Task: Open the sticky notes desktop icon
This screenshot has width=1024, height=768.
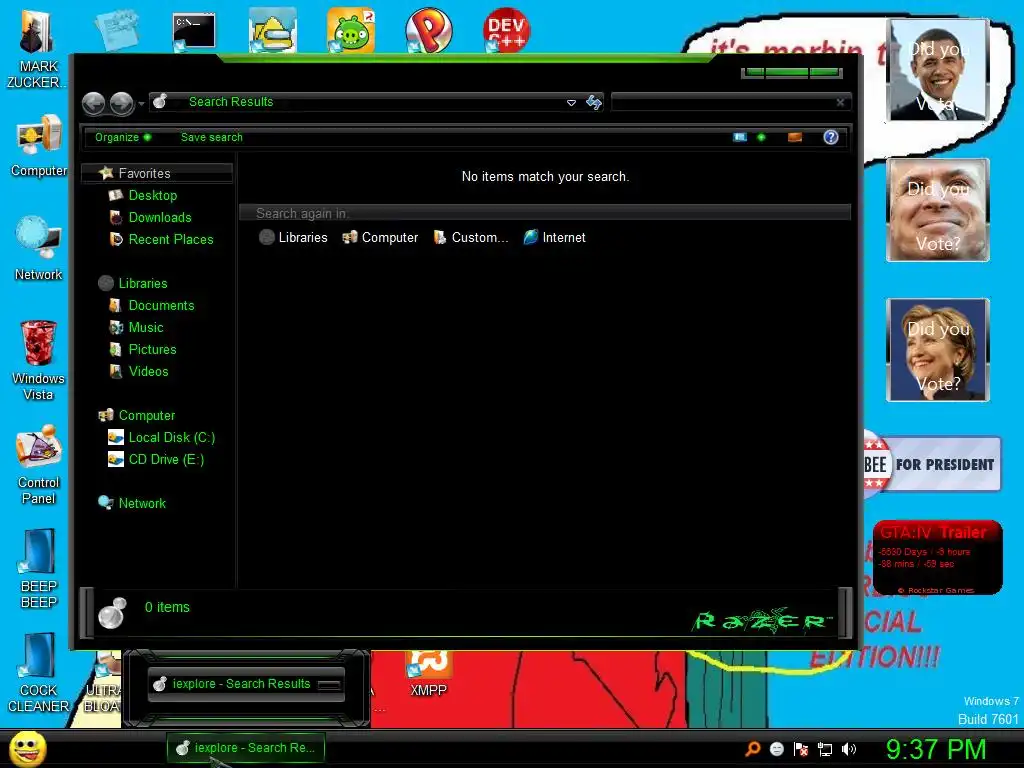Action: click(x=117, y=30)
